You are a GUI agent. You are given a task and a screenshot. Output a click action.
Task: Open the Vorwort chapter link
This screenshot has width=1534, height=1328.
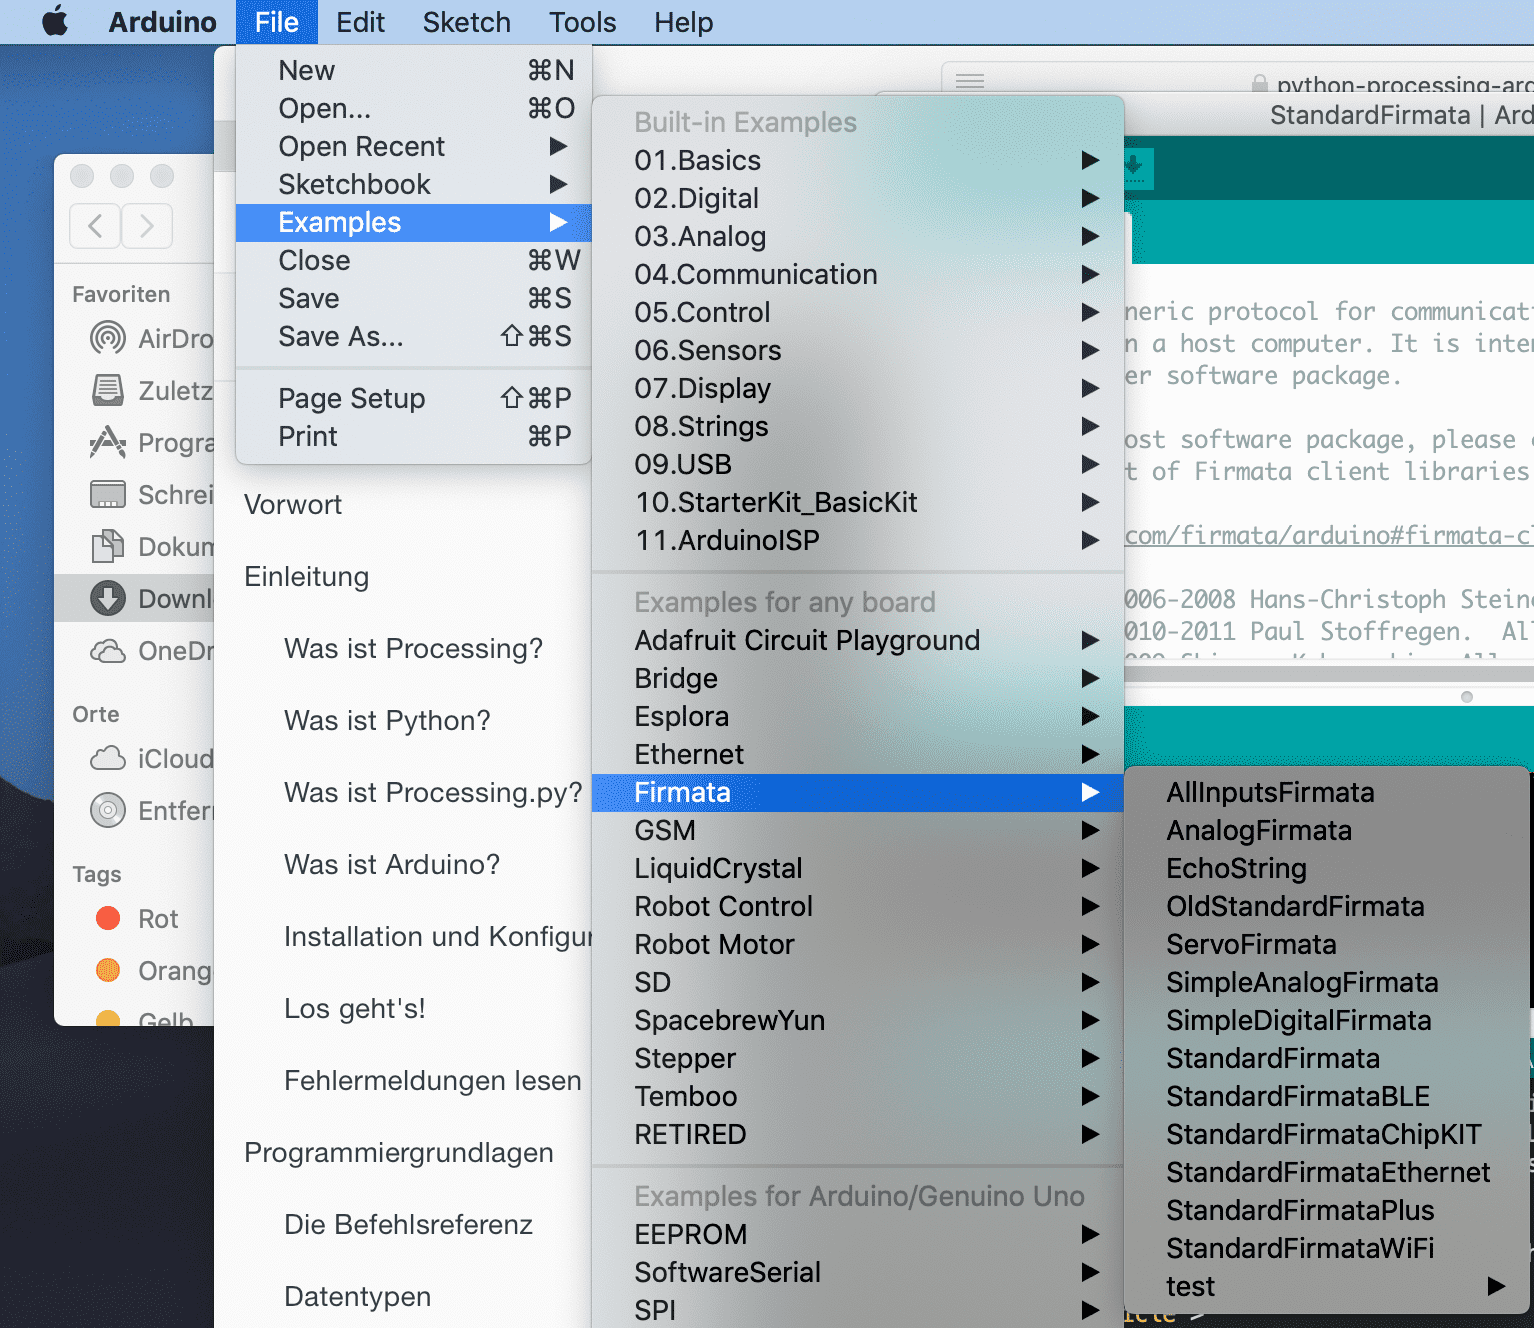(x=293, y=504)
